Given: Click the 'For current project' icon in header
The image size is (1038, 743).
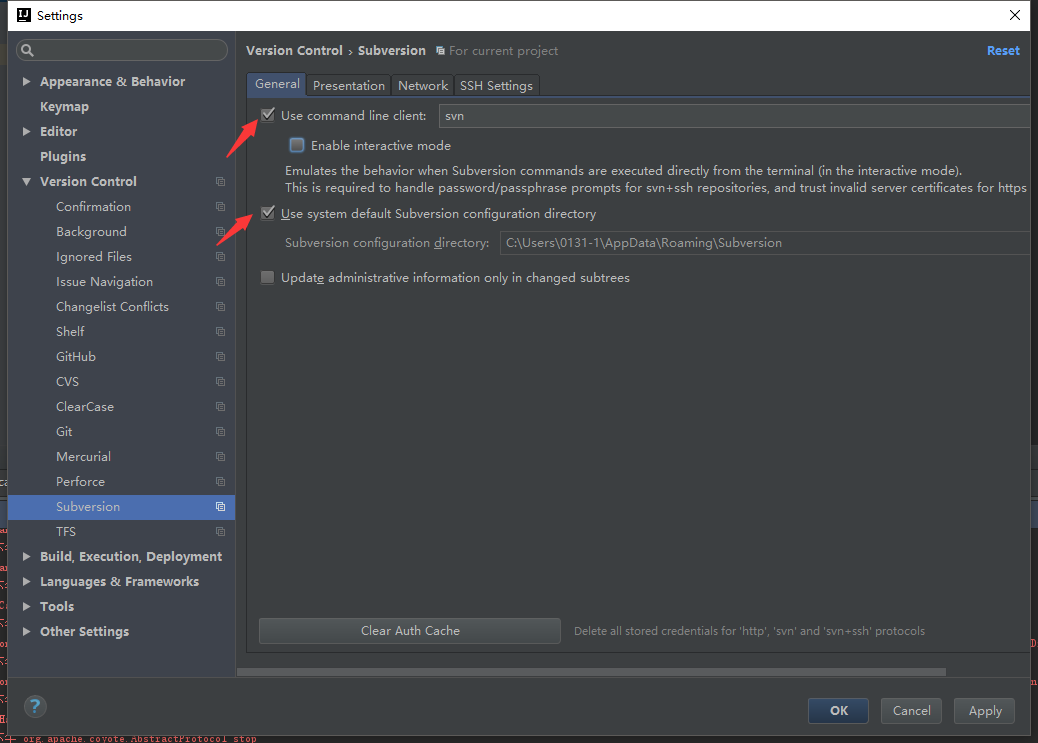Looking at the screenshot, I should coord(440,51).
